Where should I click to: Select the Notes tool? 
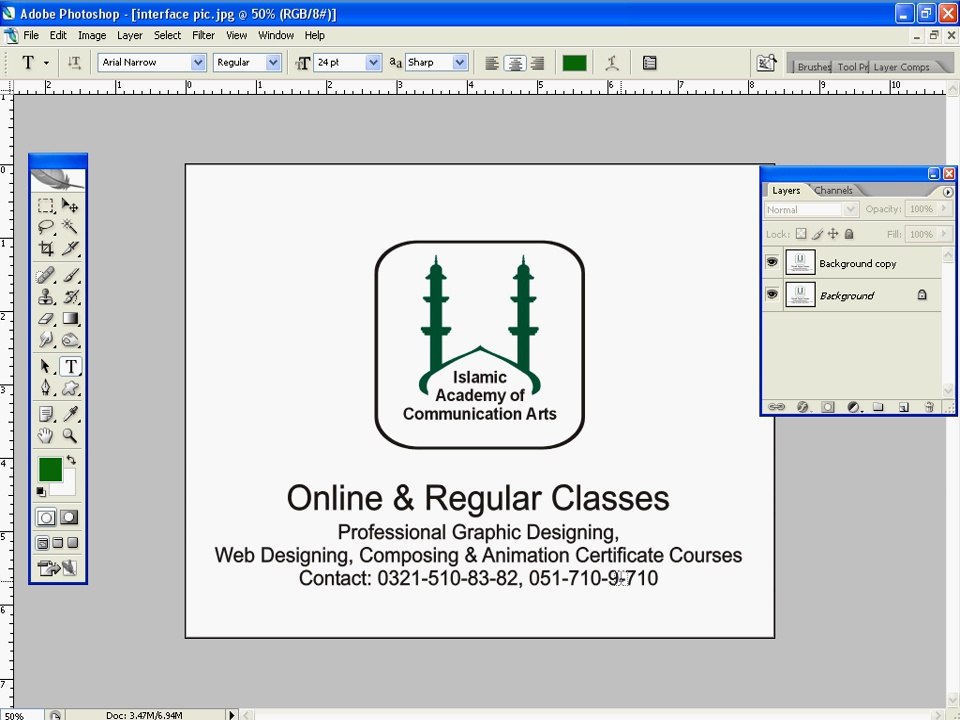coord(45,414)
